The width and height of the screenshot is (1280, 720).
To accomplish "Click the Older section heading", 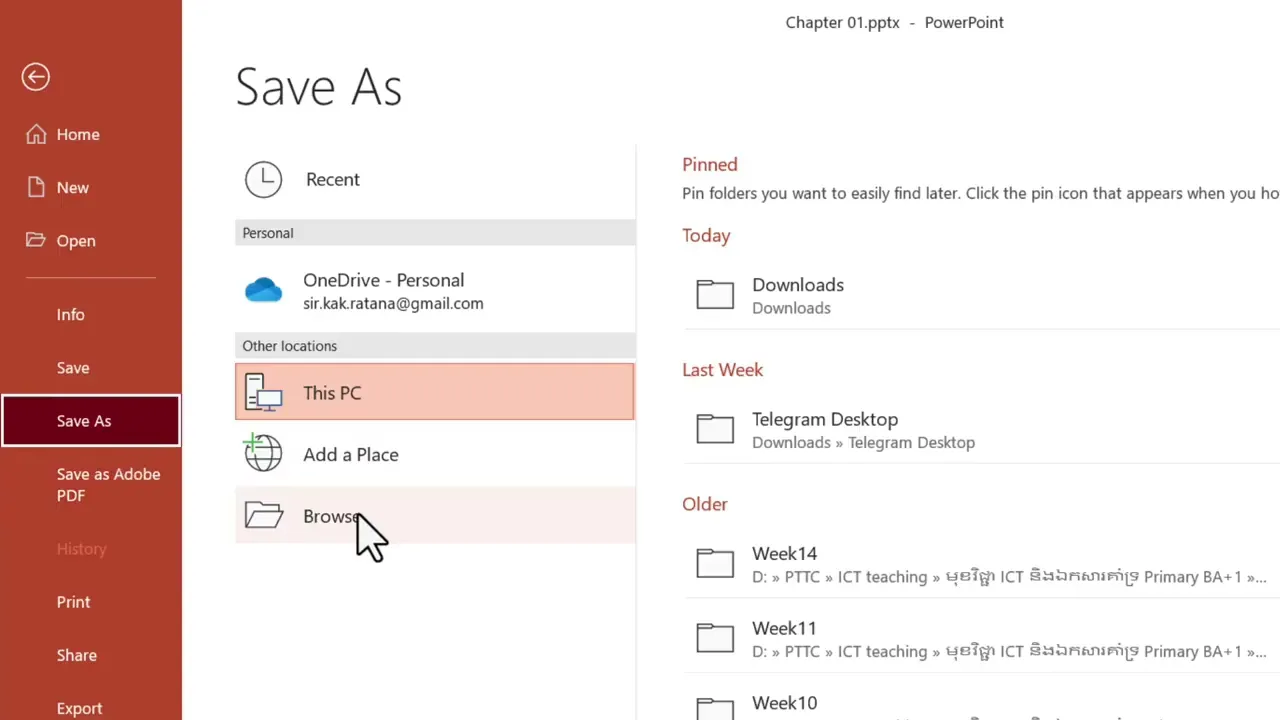I will (x=705, y=503).
